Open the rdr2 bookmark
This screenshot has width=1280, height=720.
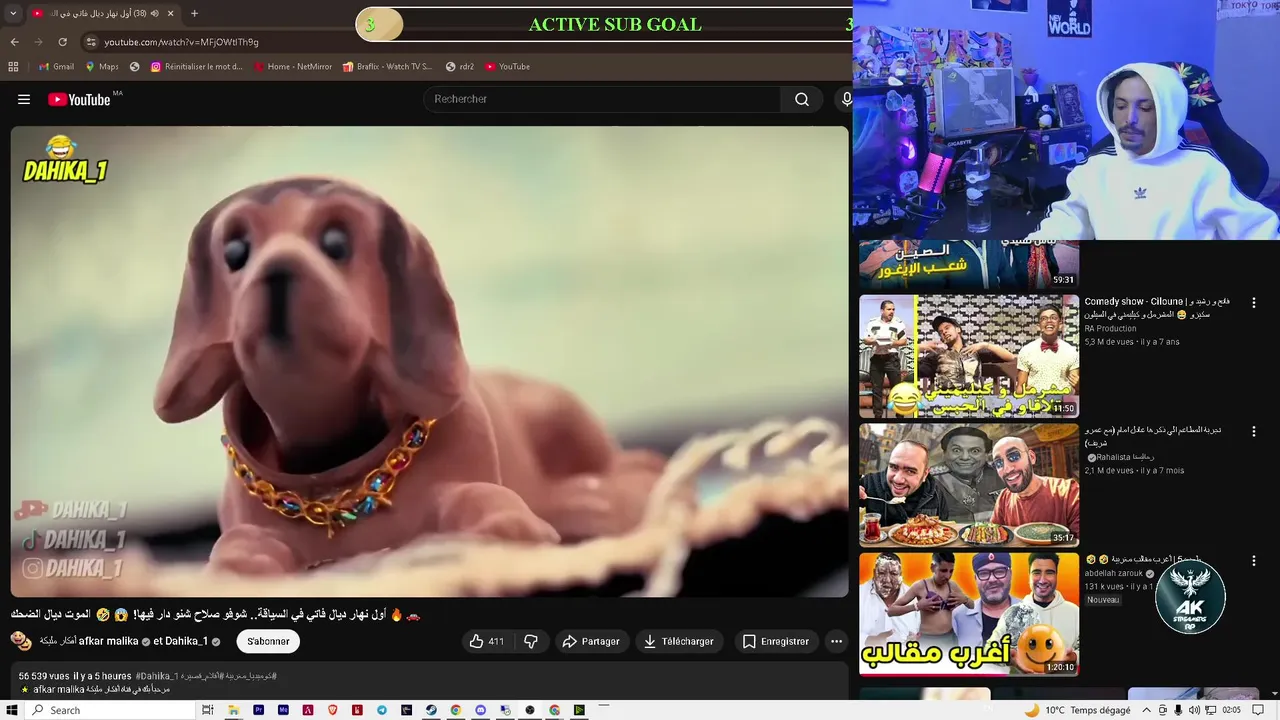(x=460, y=67)
